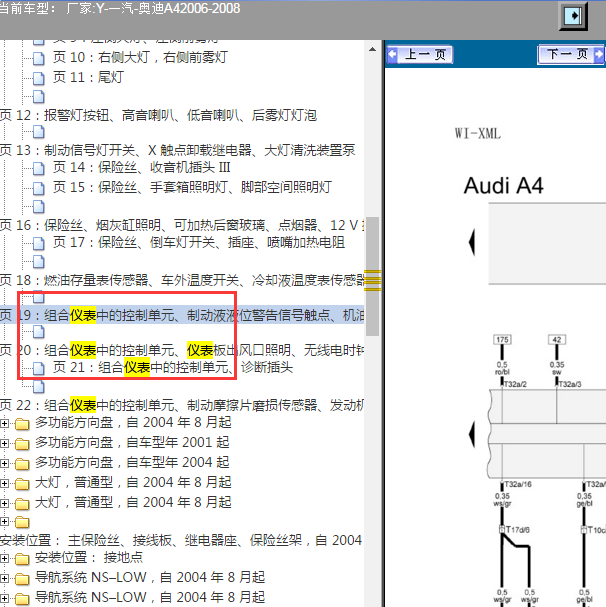This screenshot has height=607, width=606.
Task: Open 页 11：尾灯 entry
Action: pyautogui.click(x=88, y=77)
